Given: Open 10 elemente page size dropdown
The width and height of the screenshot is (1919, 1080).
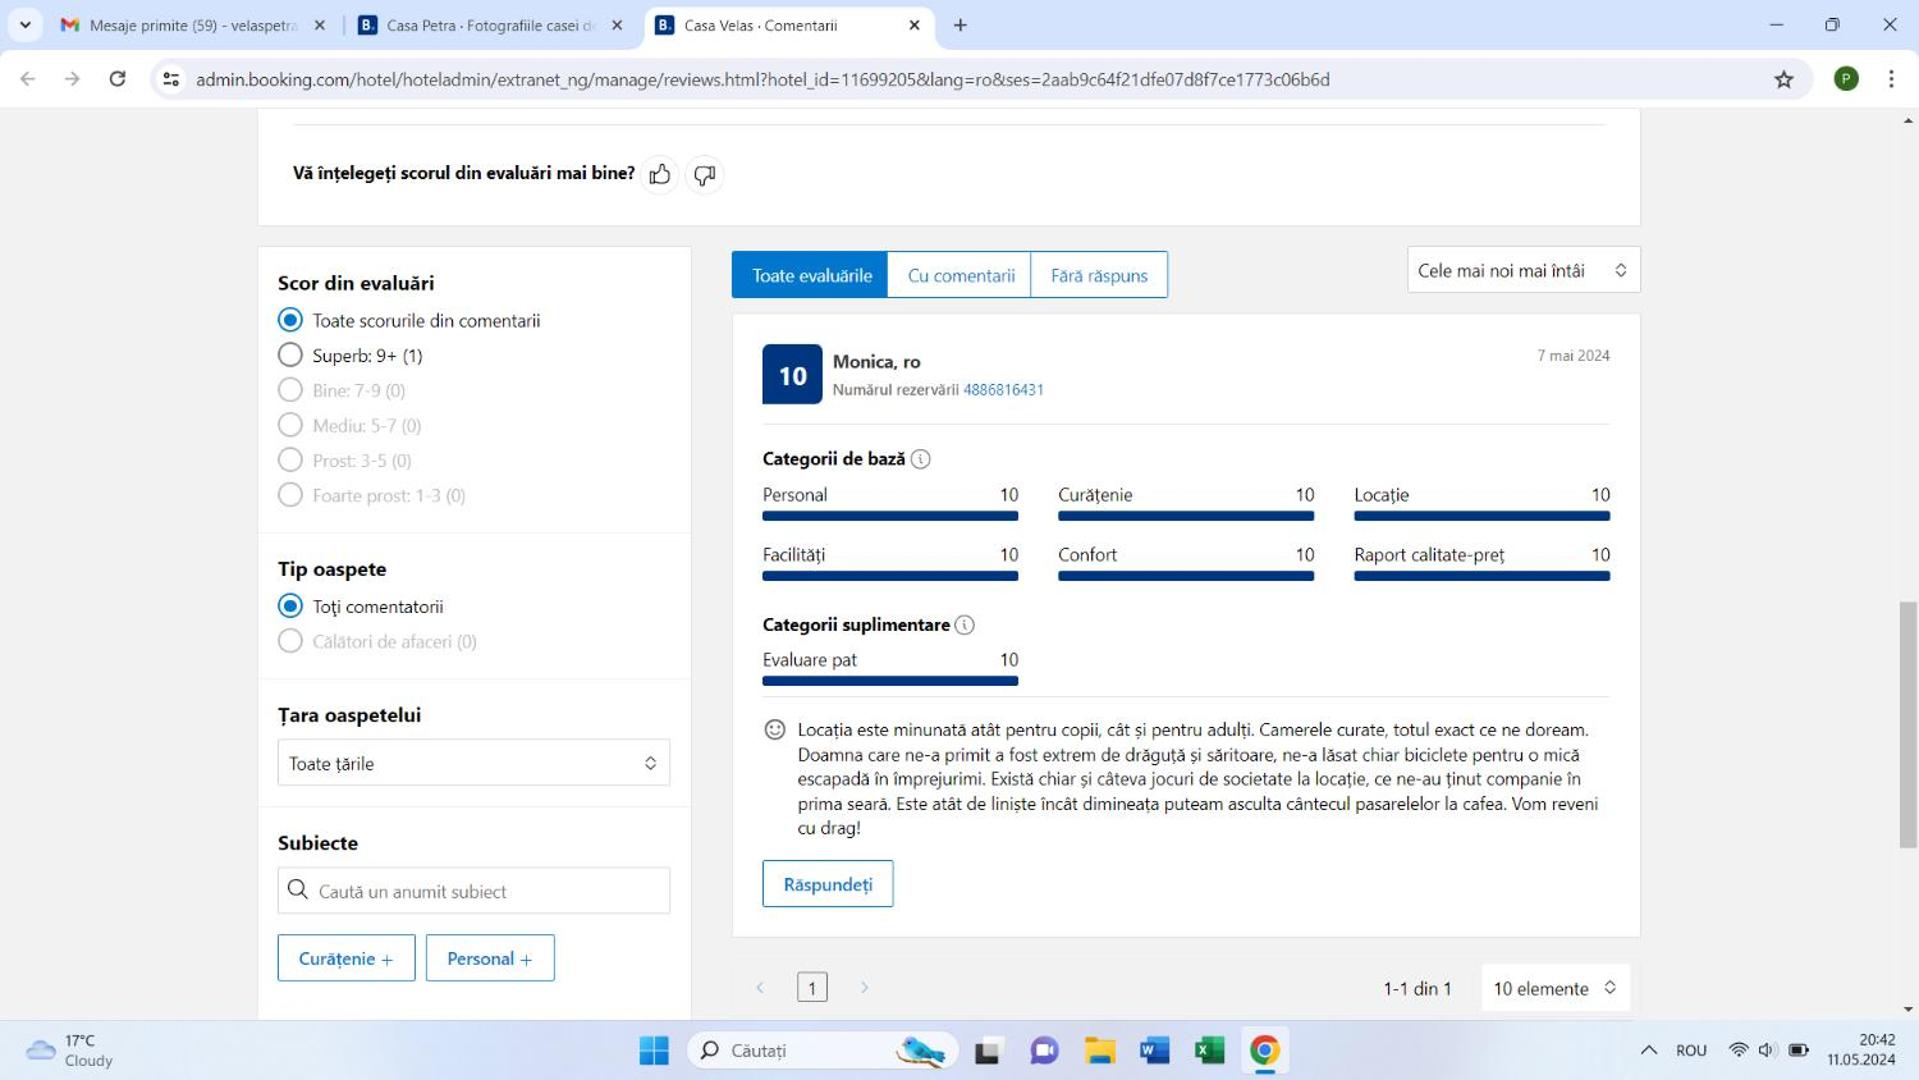Looking at the screenshot, I should pos(1555,988).
